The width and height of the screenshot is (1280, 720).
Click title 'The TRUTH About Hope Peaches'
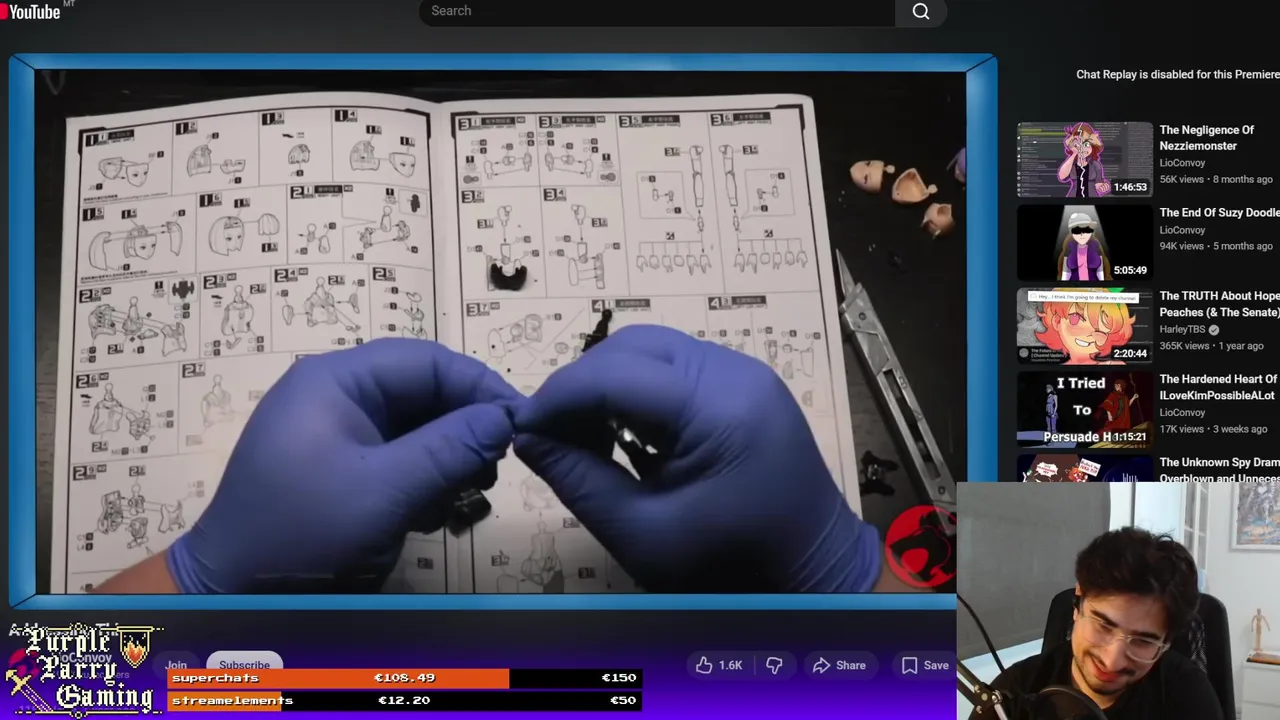point(1219,304)
